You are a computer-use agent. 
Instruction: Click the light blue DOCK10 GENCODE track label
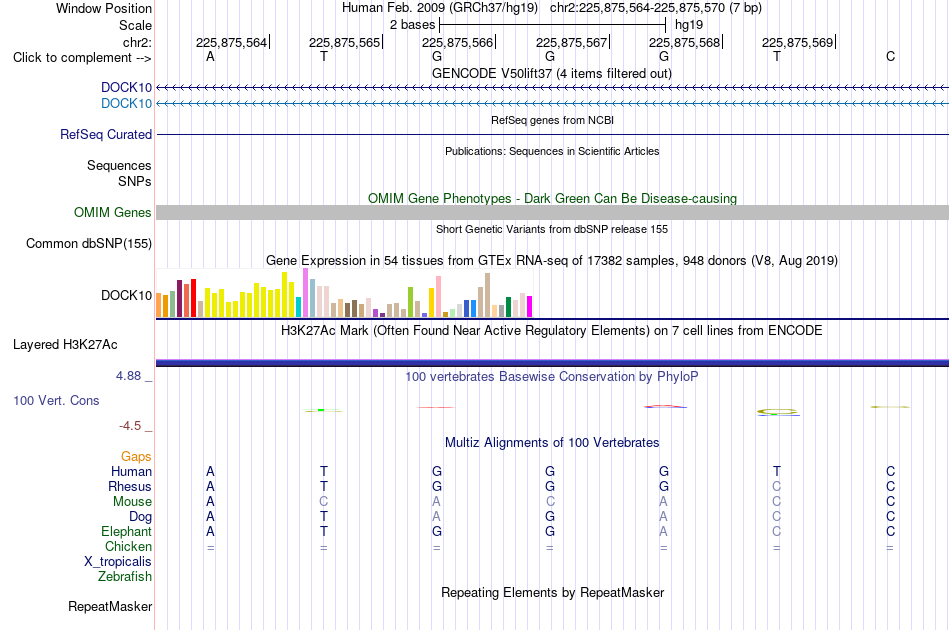(x=126, y=104)
